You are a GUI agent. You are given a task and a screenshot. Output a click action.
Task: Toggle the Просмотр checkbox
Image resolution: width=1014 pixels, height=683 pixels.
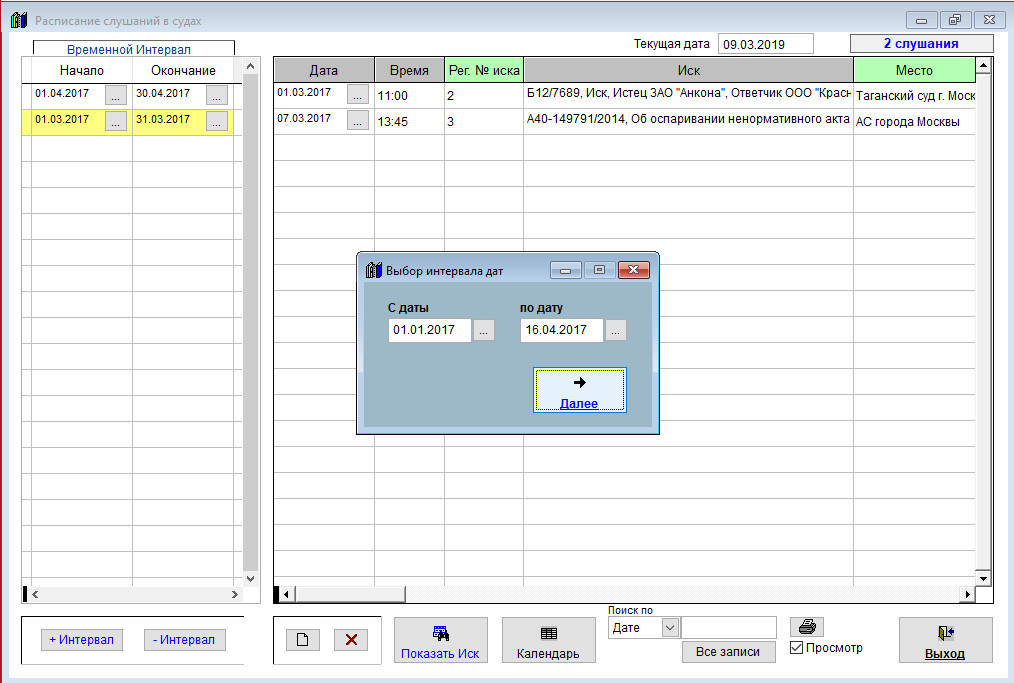coord(797,647)
